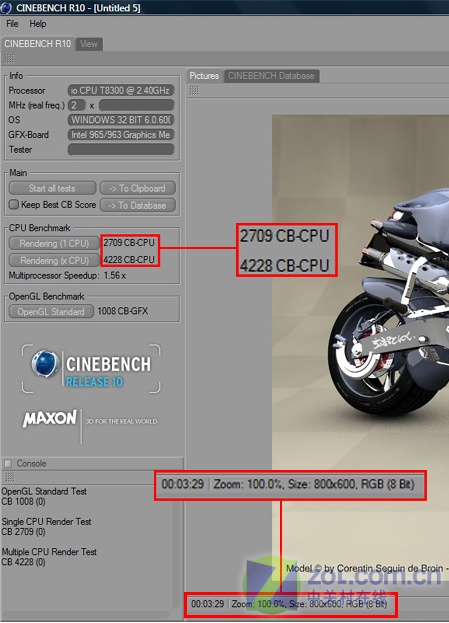Click the Multiprocessor Speedup 1.56 x text

(x=67, y=275)
